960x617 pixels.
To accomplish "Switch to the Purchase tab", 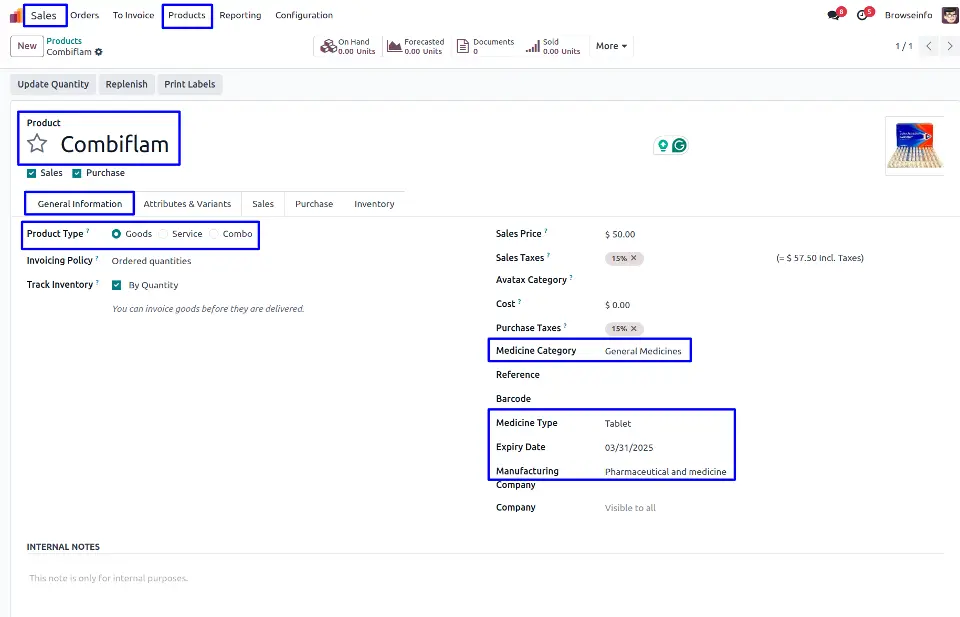I will pos(314,204).
